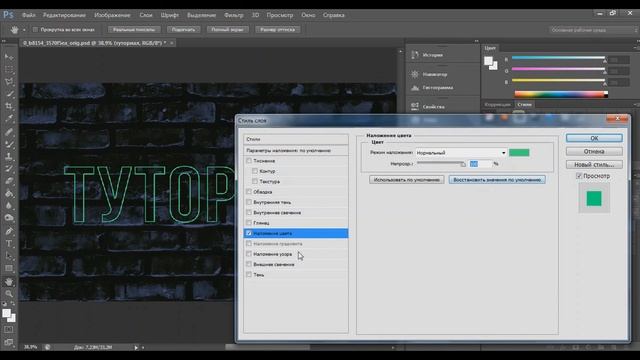This screenshot has width=640, height=360.
Task: Enable the Внутренняя тень checkbox
Action: tap(249, 202)
